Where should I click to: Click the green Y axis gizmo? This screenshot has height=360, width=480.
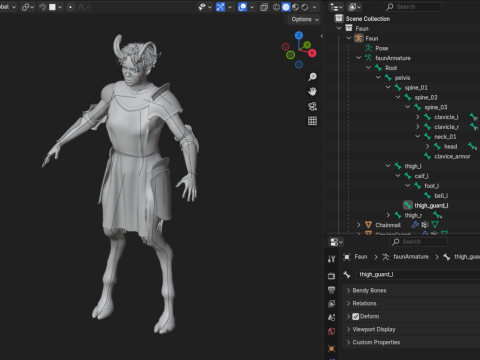pos(307,45)
